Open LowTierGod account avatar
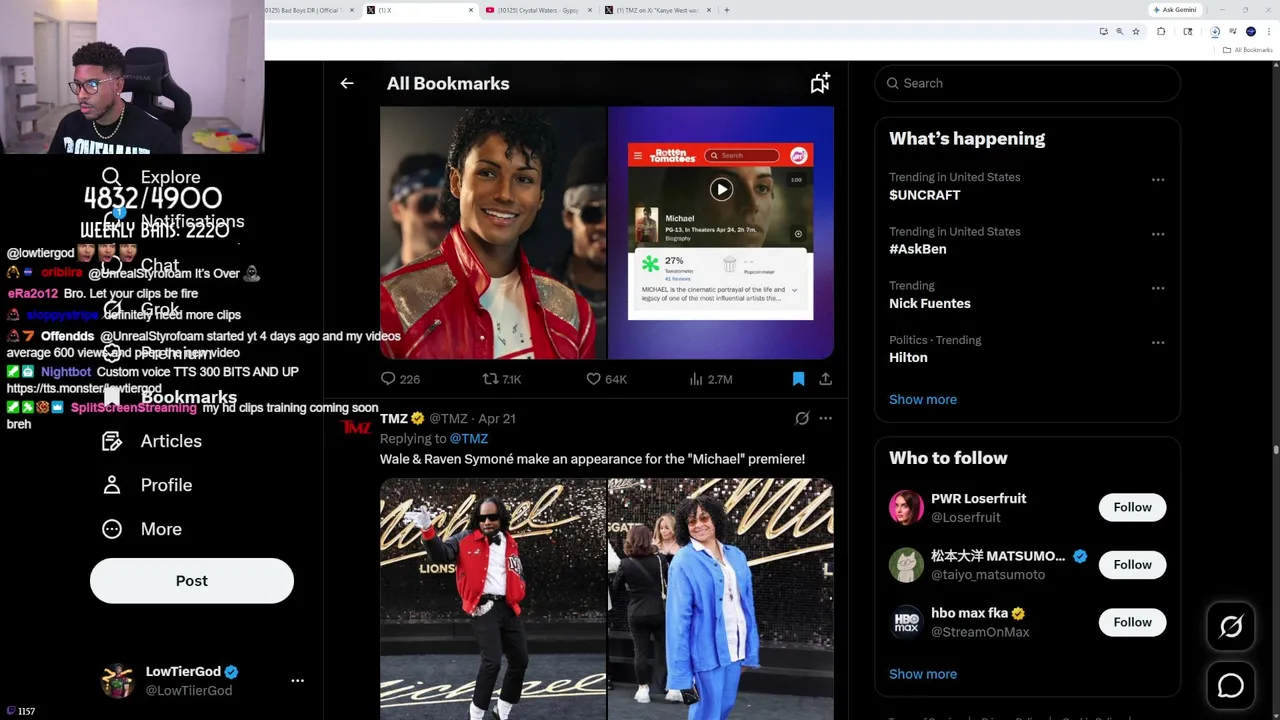Viewport: 1280px width, 720px height. click(x=117, y=680)
